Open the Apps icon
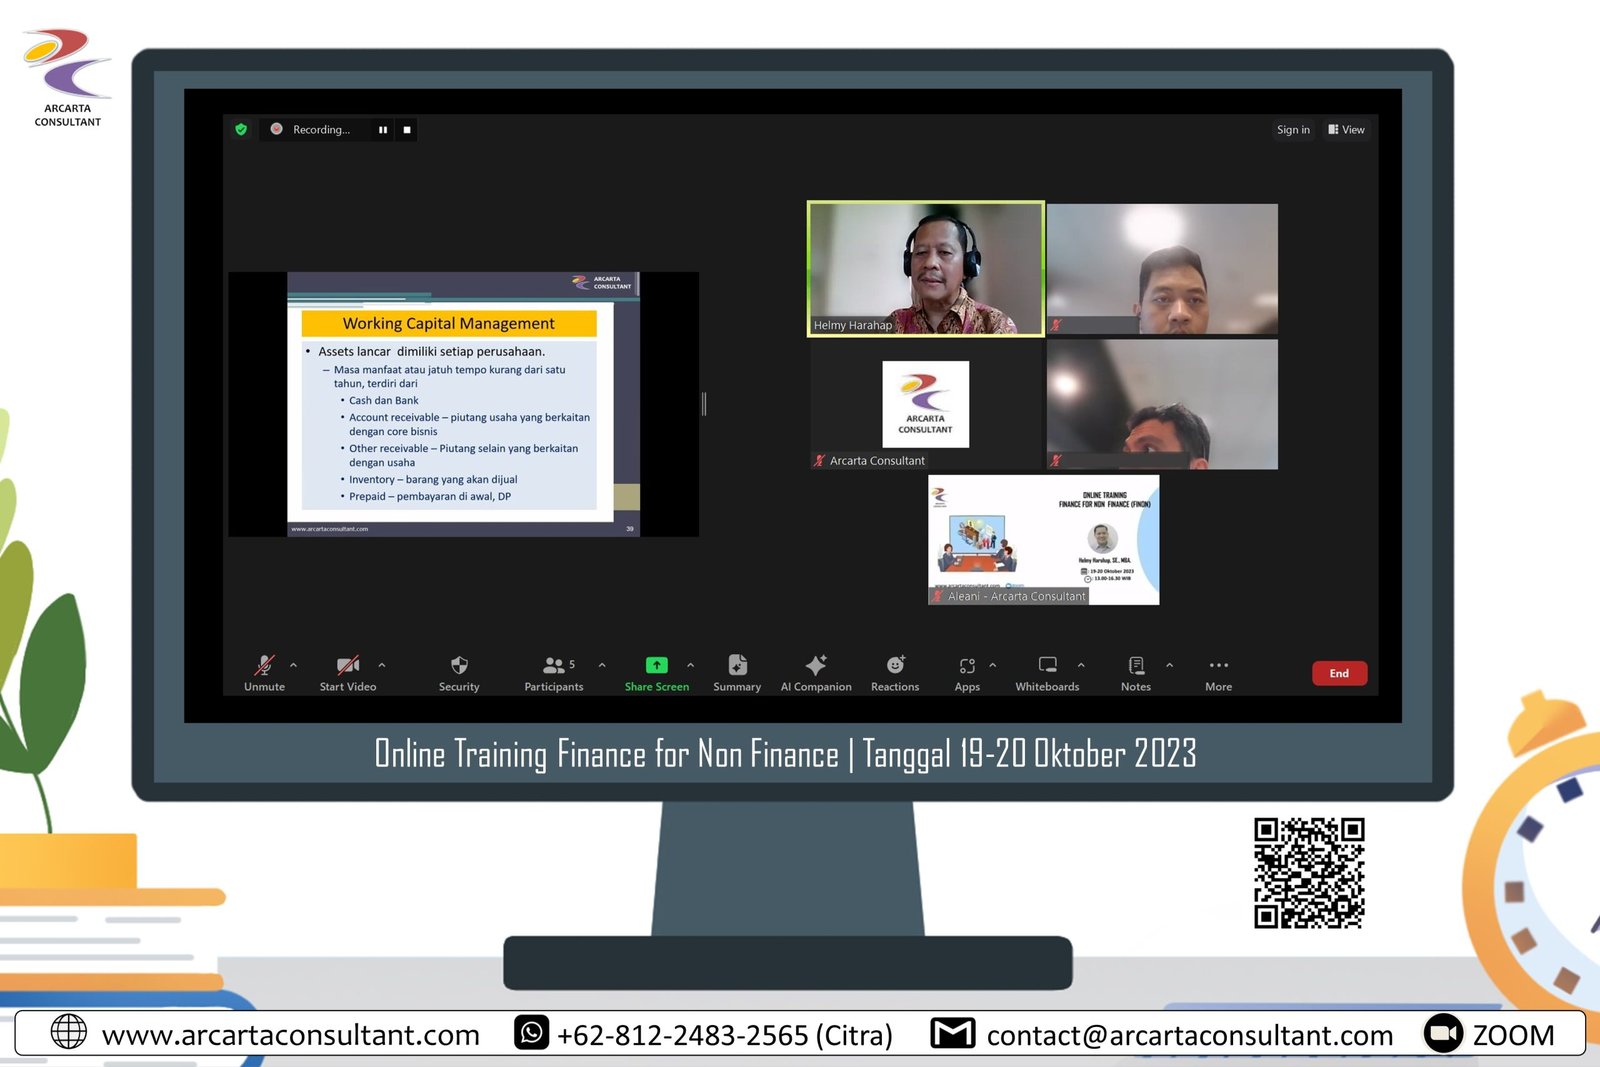 967,667
